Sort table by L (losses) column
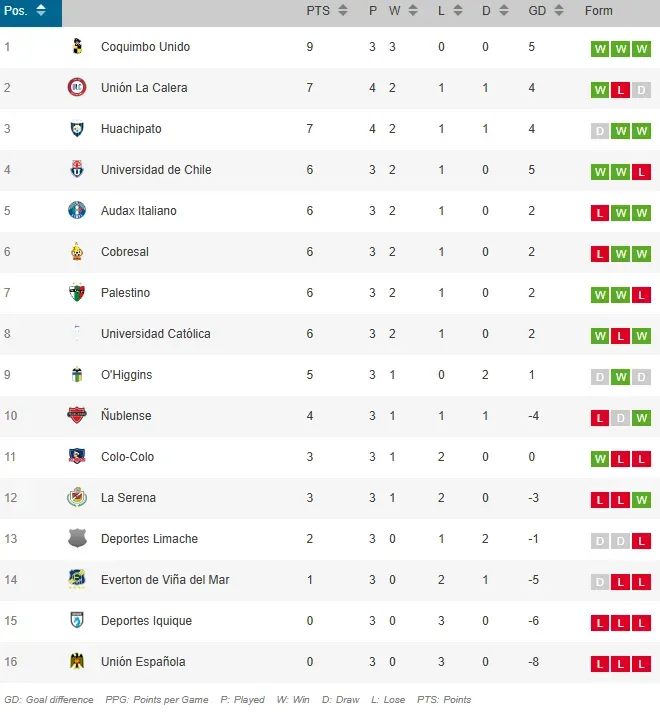 coord(458,11)
